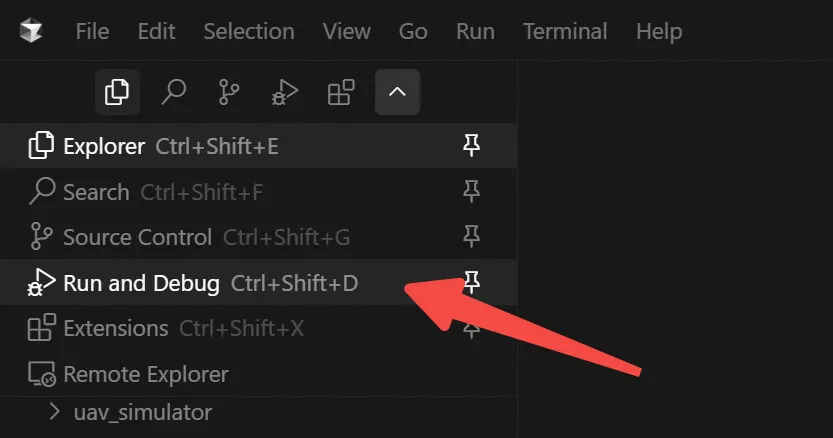Image resolution: width=833 pixels, height=438 pixels.
Task: Open Search via the magnifier toolbar icon
Action: click(174, 92)
